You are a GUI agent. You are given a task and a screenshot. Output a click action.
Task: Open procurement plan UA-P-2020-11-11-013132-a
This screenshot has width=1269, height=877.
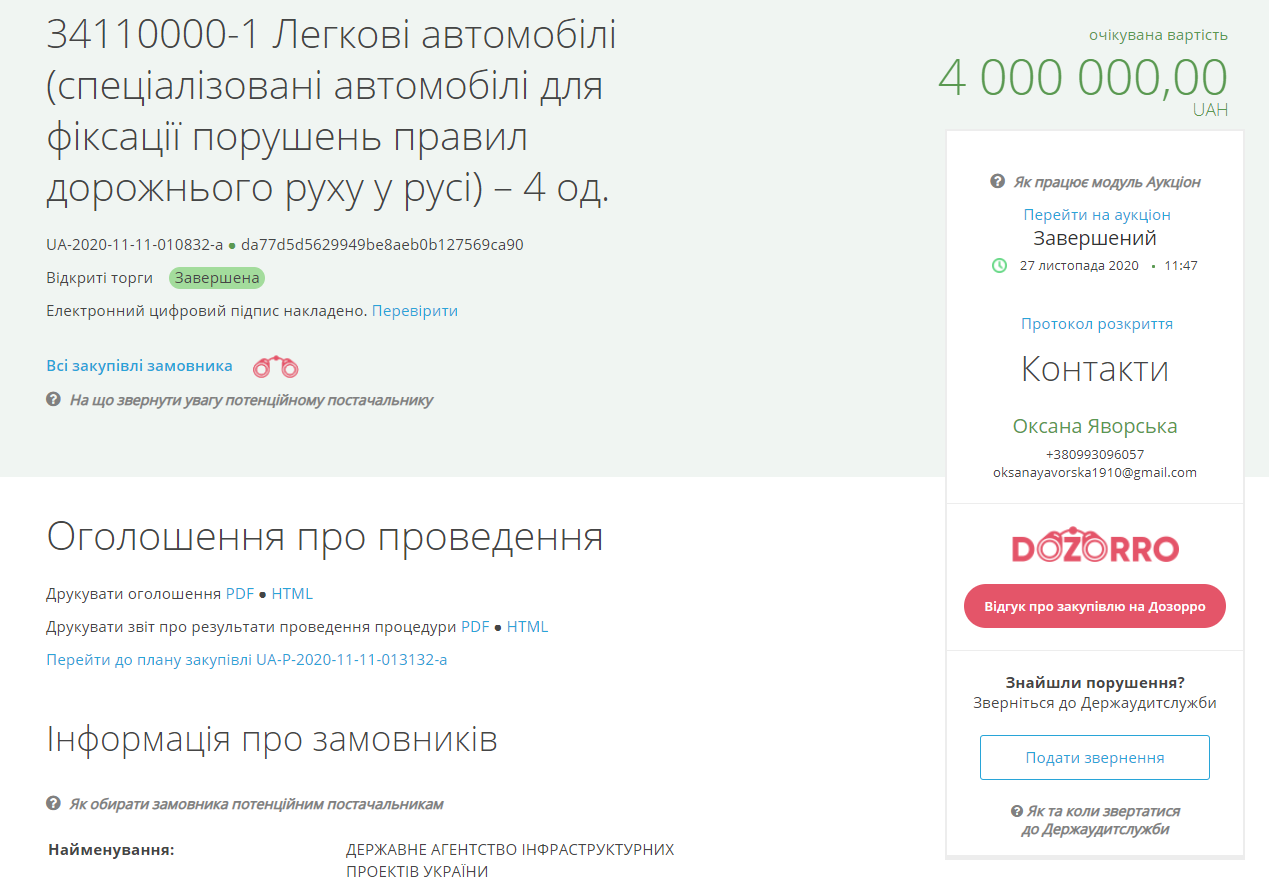coord(246,660)
